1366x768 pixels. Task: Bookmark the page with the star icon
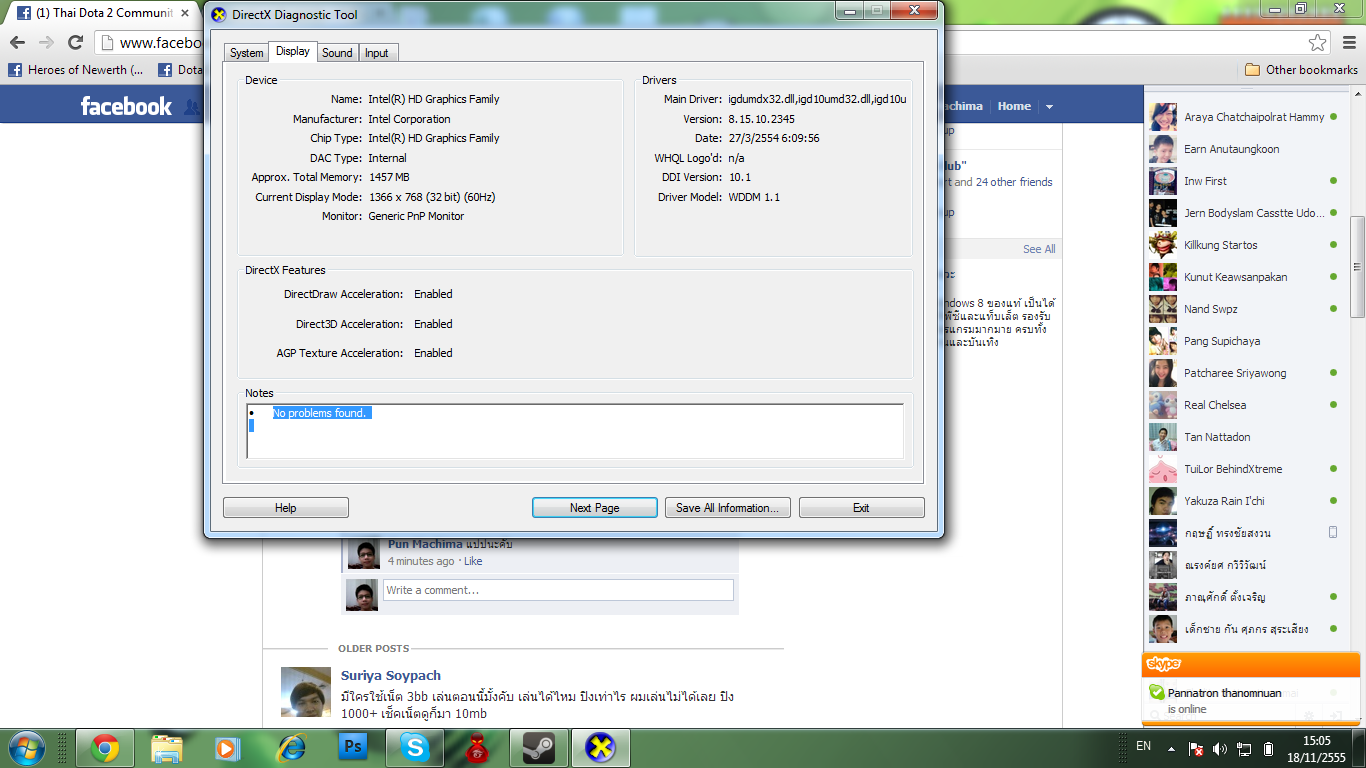(1318, 42)
